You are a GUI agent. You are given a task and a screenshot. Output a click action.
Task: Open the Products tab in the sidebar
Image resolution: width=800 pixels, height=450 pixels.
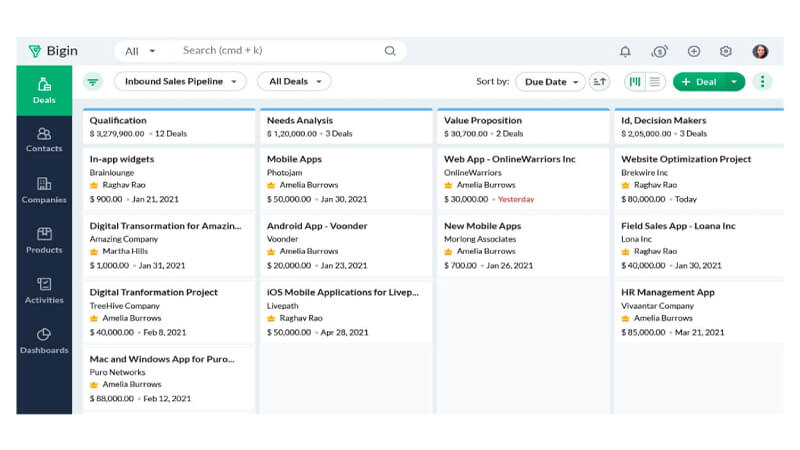pos(44,240)
